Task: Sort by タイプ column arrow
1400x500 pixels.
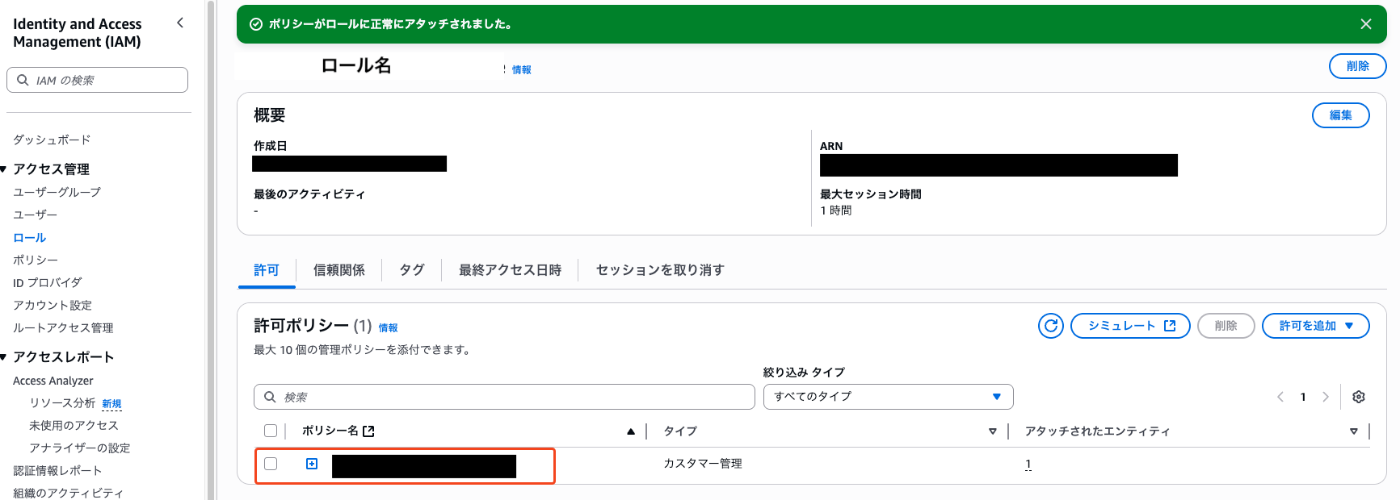Action: [x=992, y=432]
